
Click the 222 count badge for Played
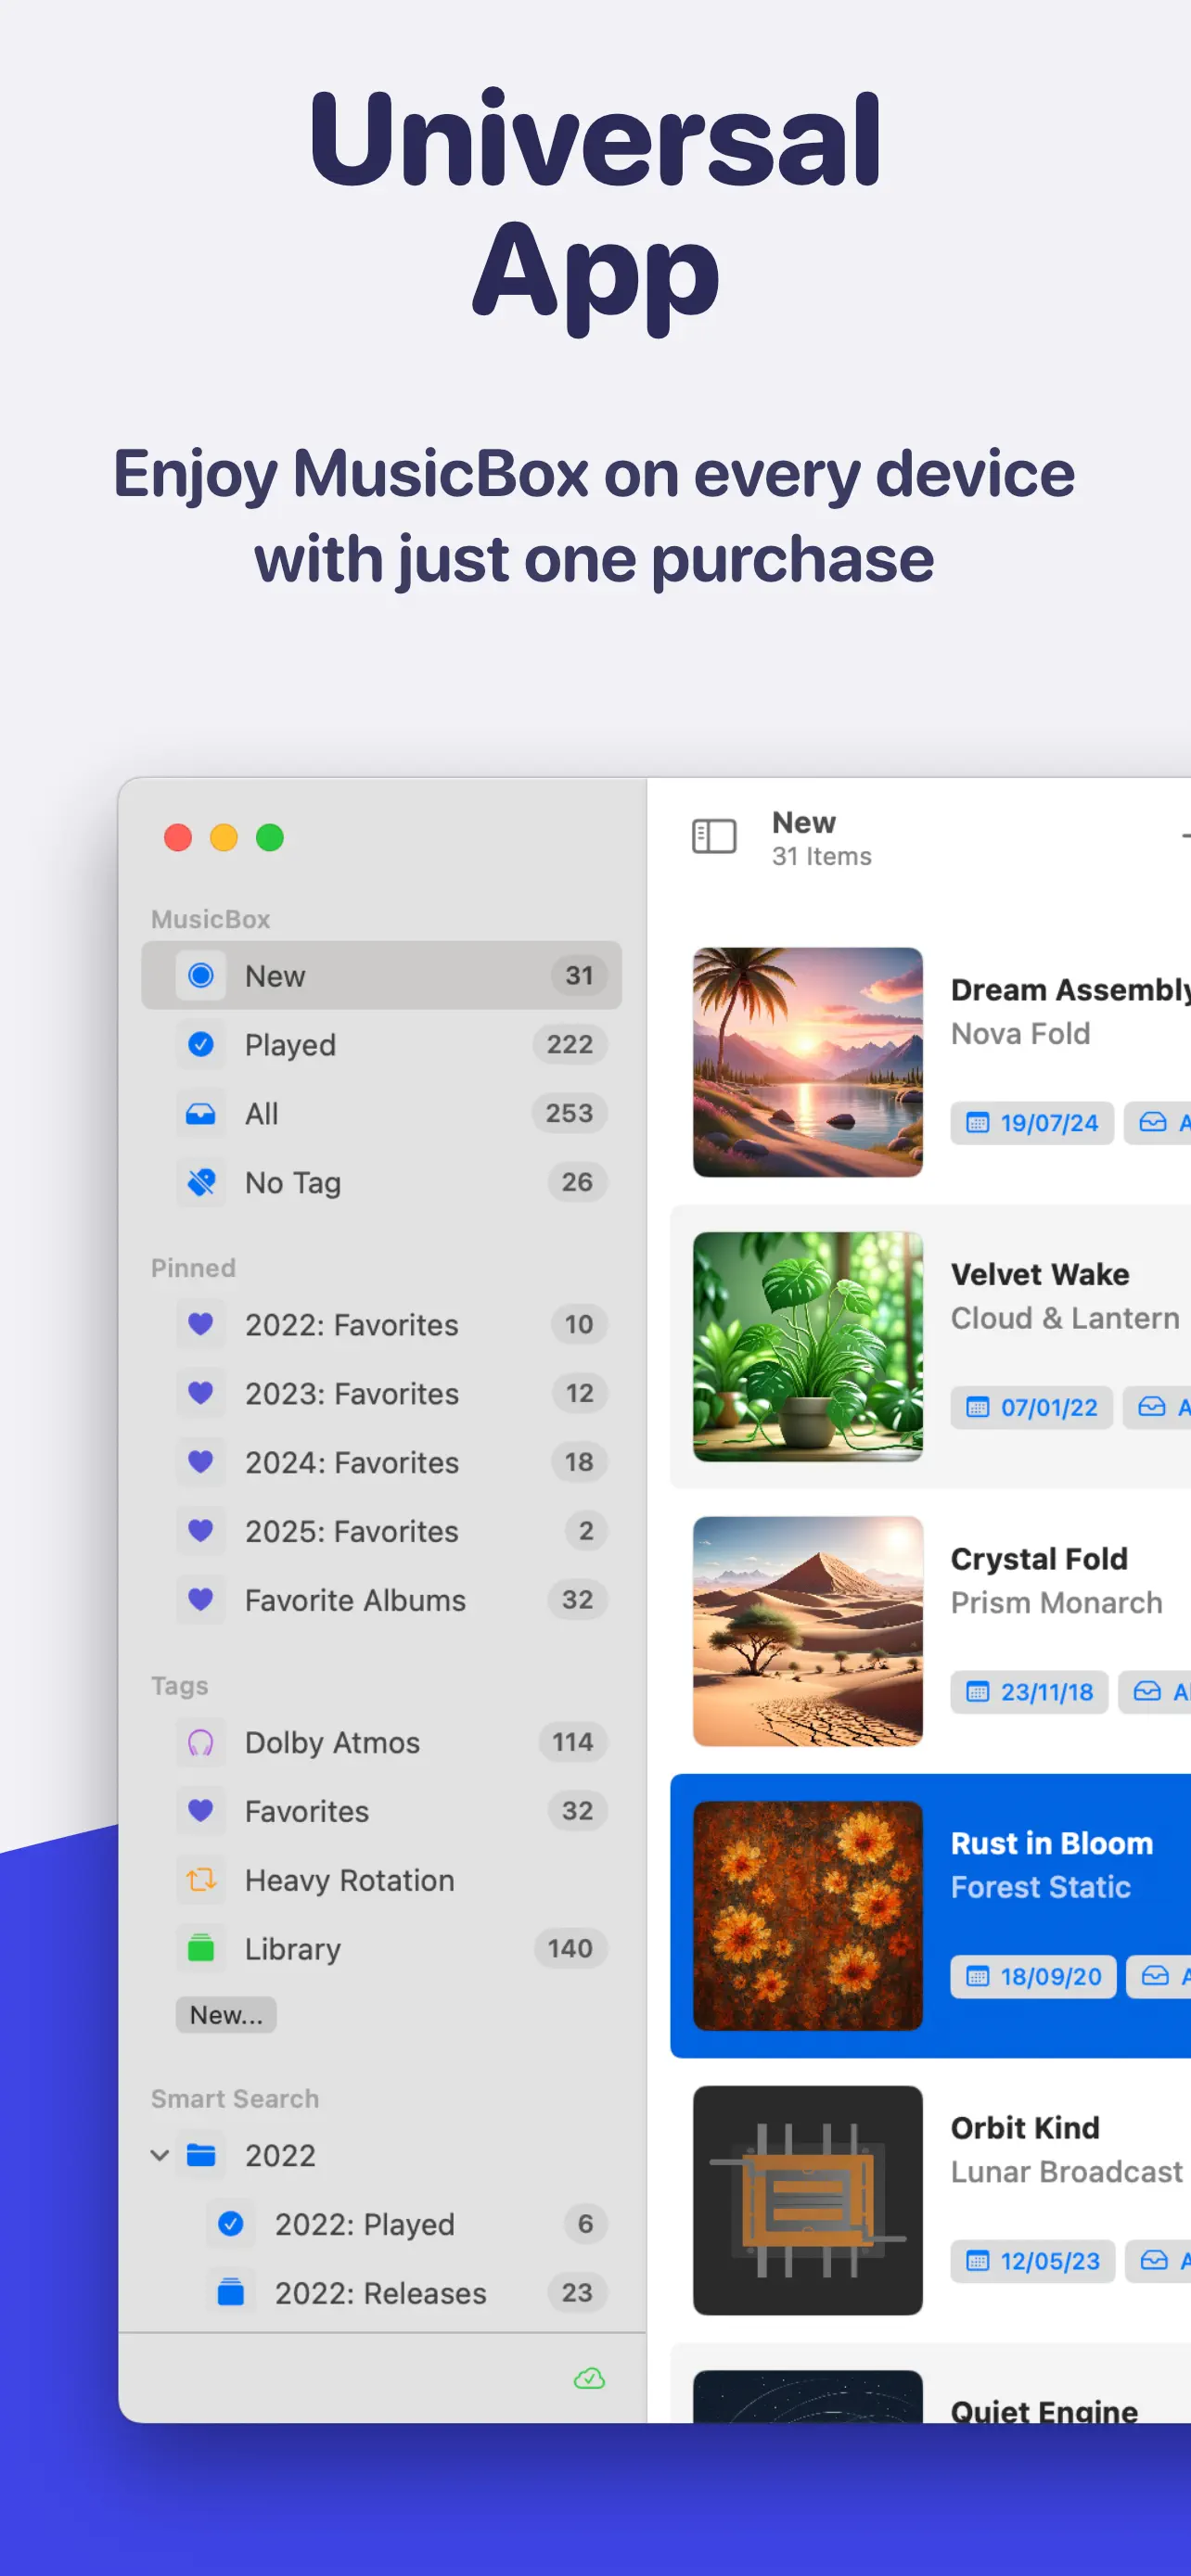[570, 1044]
